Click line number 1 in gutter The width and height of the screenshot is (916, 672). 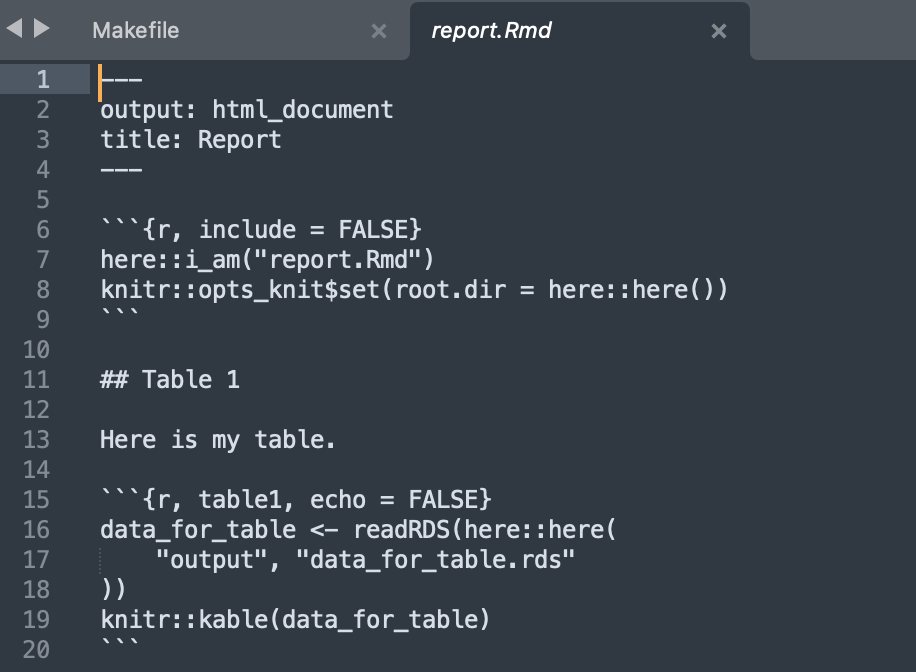pos(42,79)
